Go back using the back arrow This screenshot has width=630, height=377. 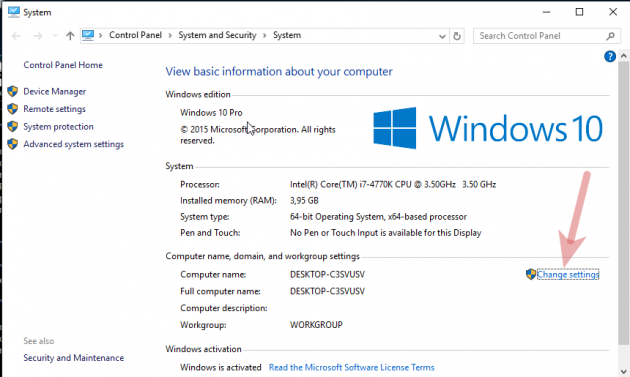16,36
